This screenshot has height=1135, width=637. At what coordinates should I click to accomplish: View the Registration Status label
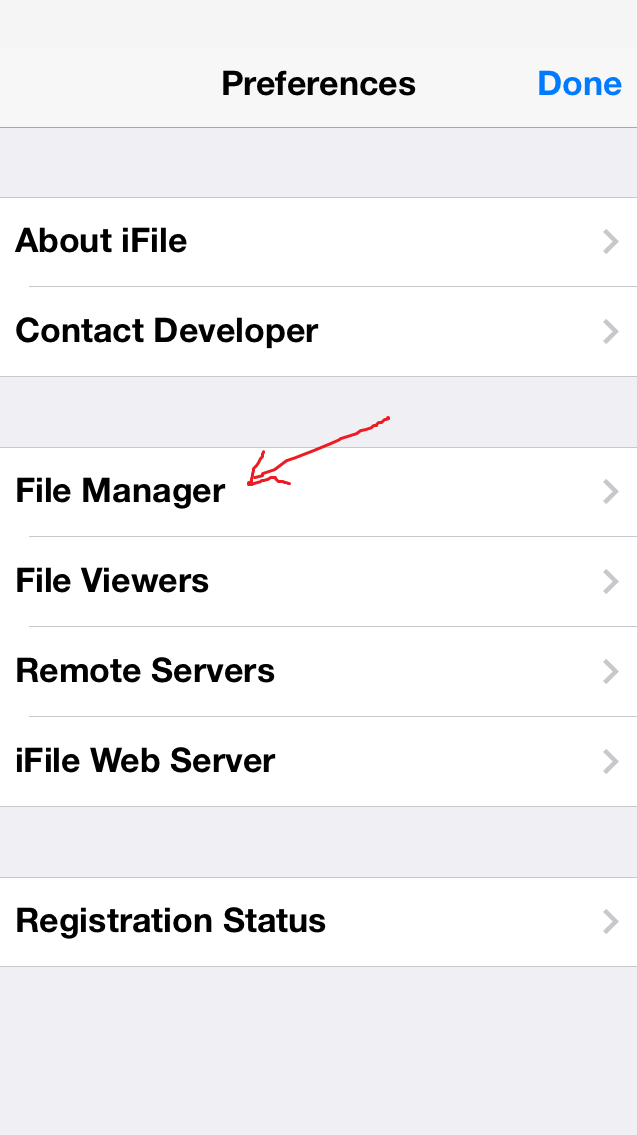pos(171,921)
